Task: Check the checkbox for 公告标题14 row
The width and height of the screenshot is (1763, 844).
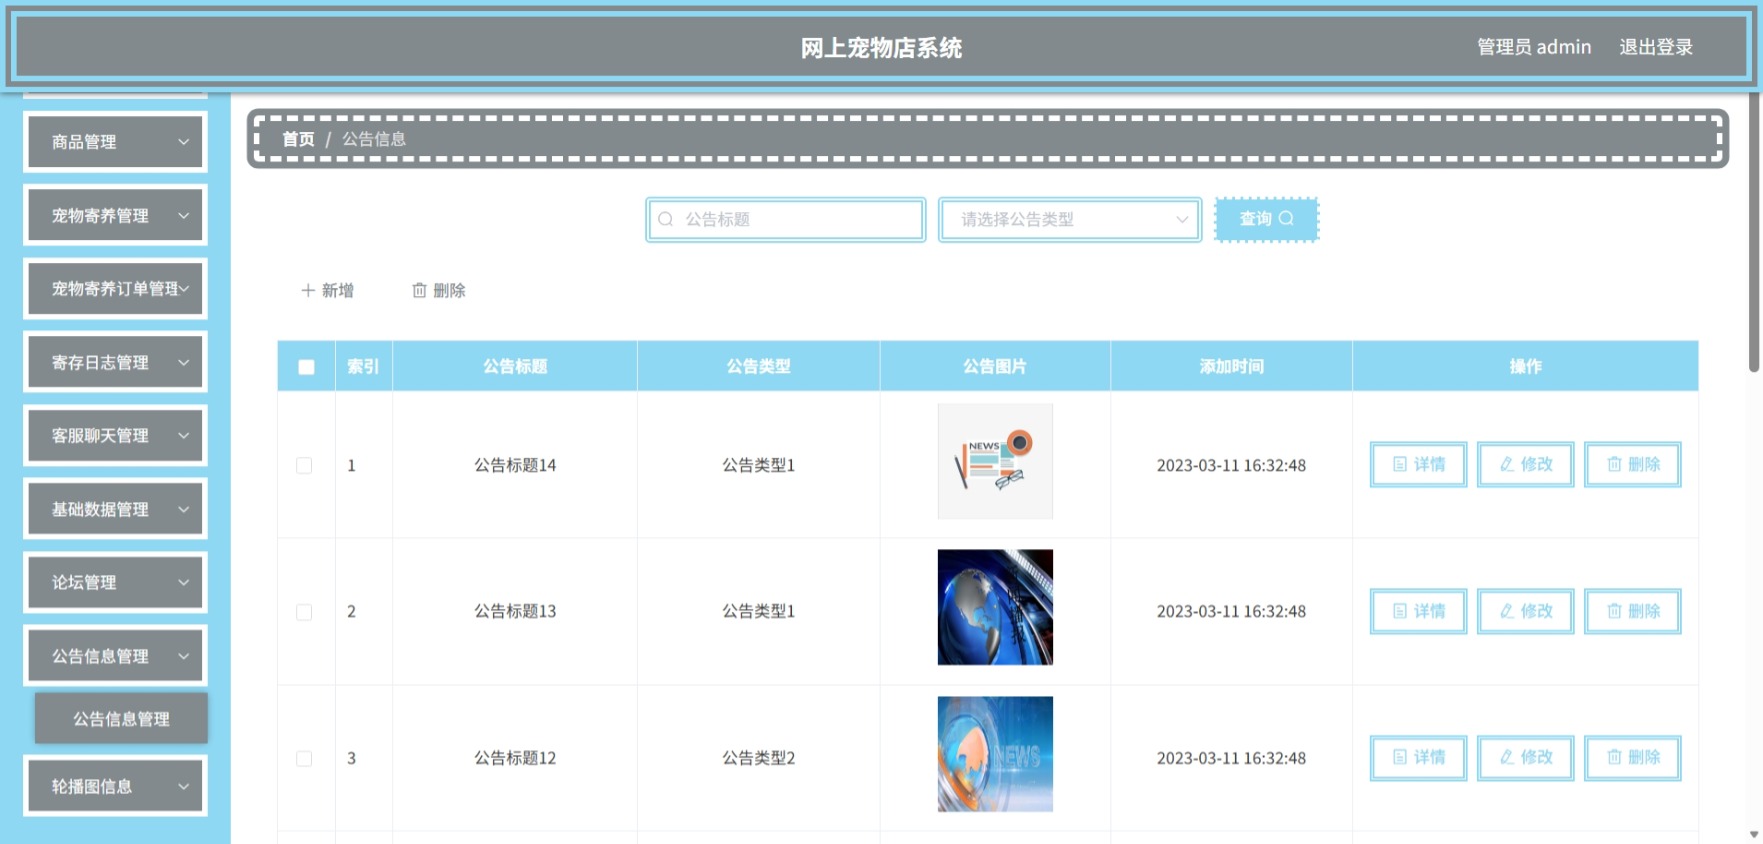Action: (x=304, y=465)
